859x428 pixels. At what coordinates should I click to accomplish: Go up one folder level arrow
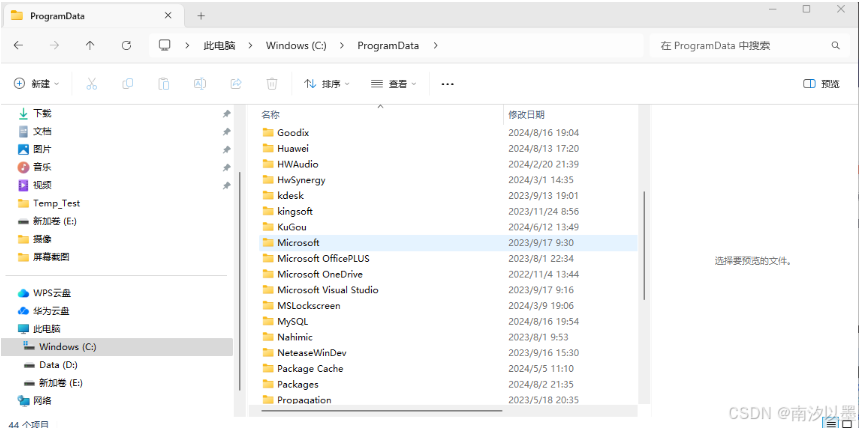coord(90,46)
